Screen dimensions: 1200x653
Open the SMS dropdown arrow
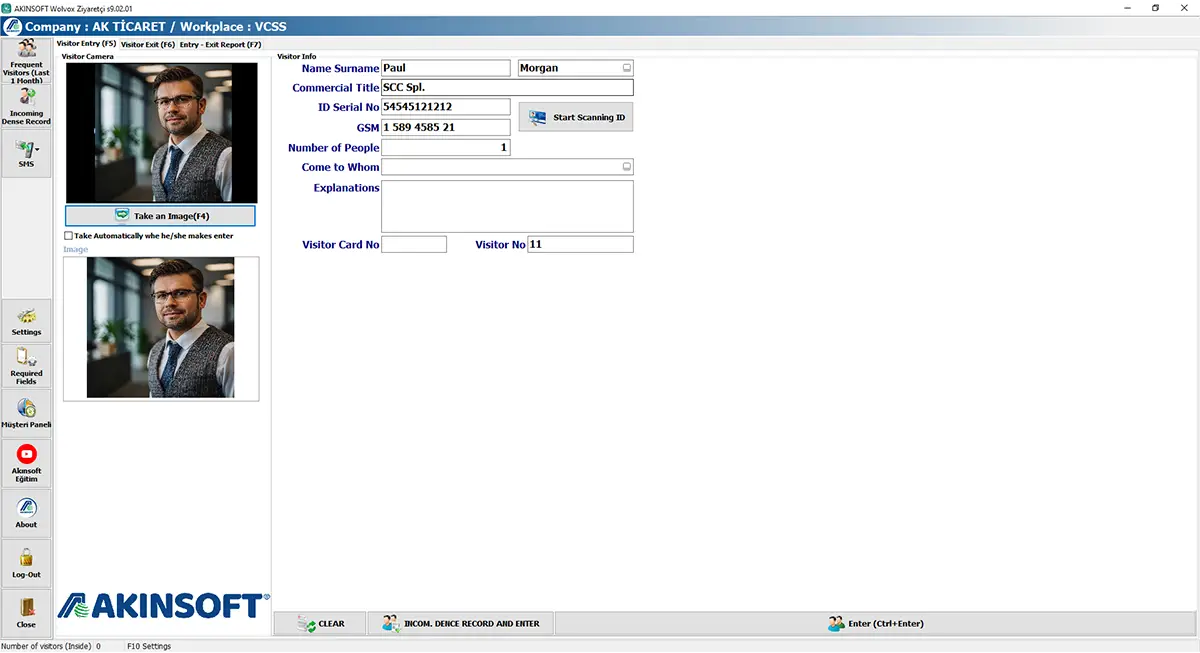37,150
